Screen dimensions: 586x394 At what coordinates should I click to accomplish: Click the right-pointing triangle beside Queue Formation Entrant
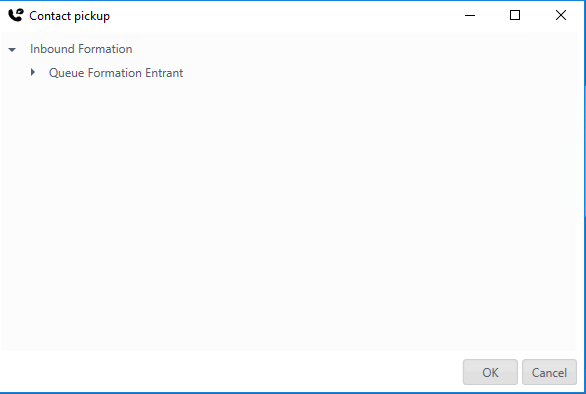(33, 73)
